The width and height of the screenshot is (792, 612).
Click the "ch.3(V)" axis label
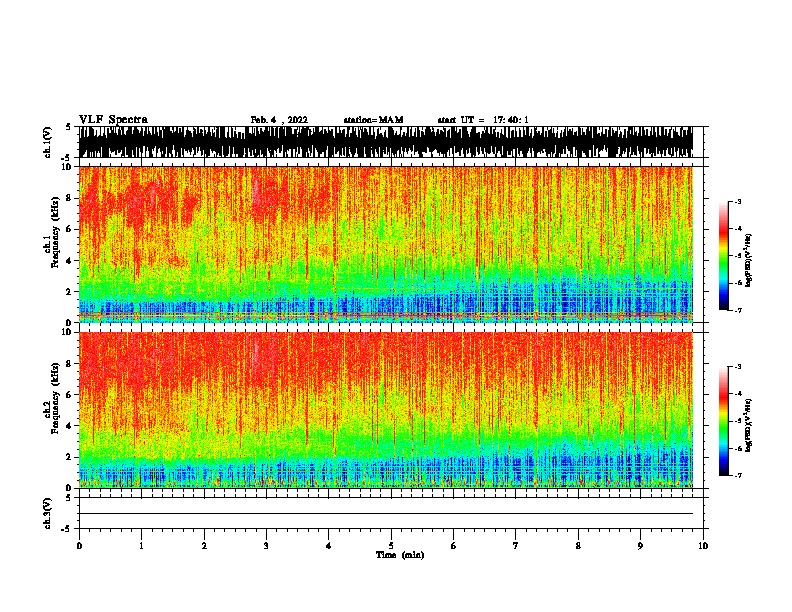[48, 513]
